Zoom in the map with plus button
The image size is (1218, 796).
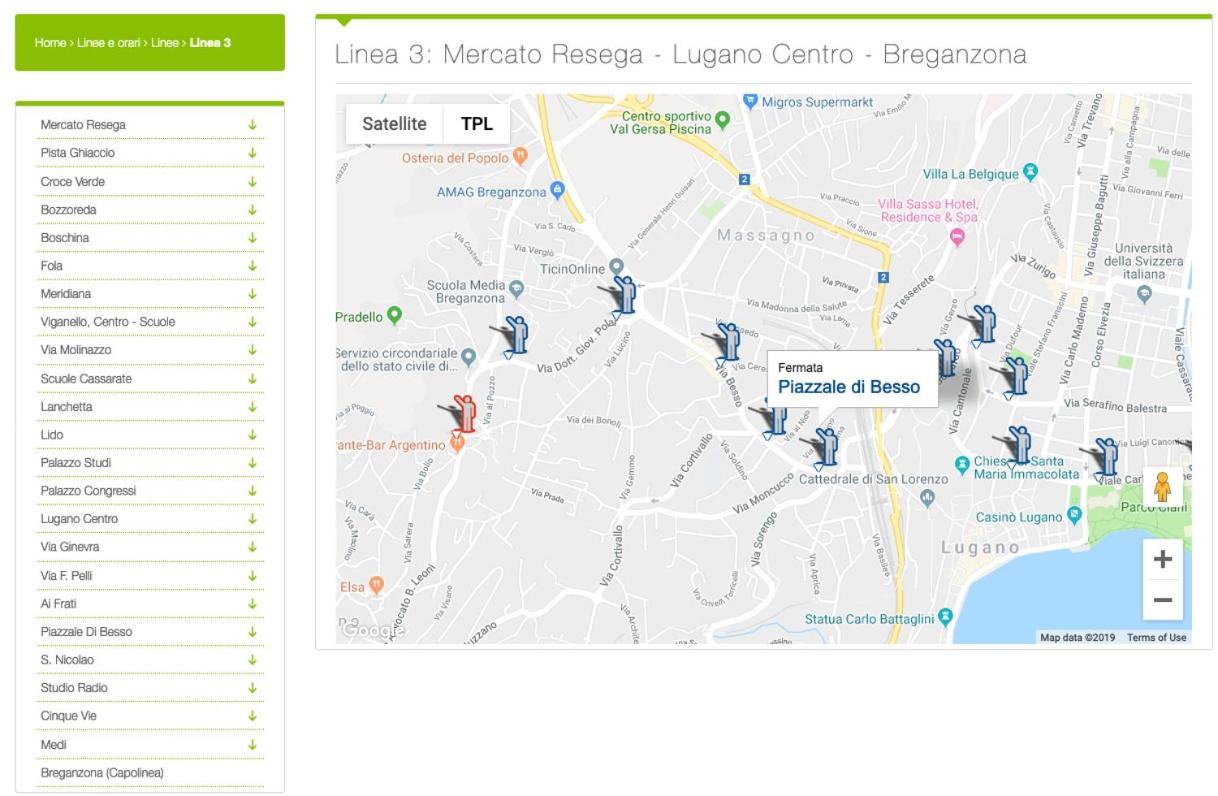(x=1162, y=560)
